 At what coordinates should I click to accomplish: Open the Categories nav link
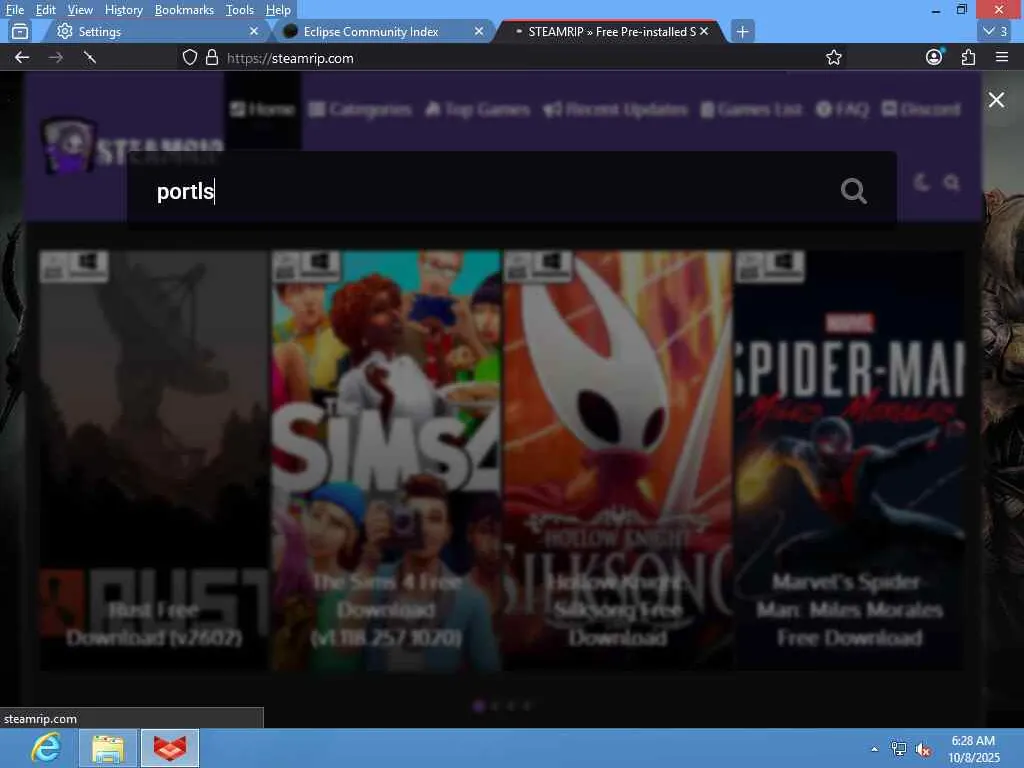tap(360, 109)
